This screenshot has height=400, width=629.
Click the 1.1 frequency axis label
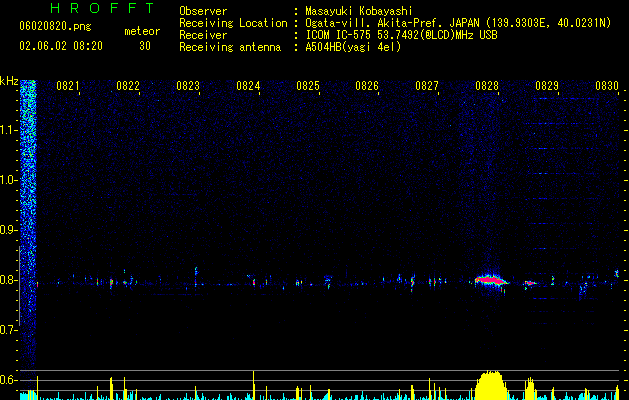9,130
